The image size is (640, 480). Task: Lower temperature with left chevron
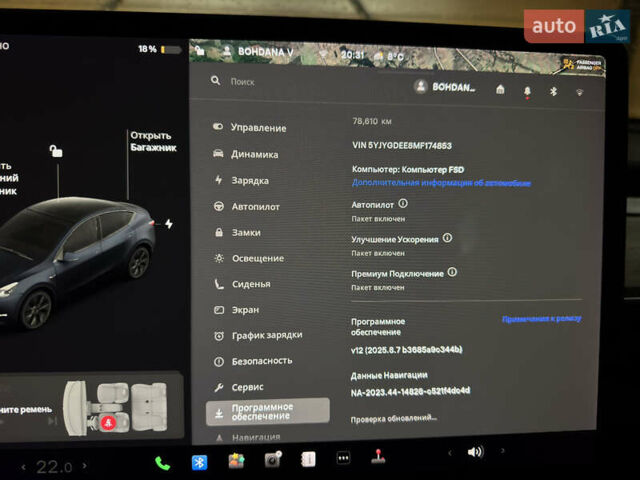(x=23, y=467)
